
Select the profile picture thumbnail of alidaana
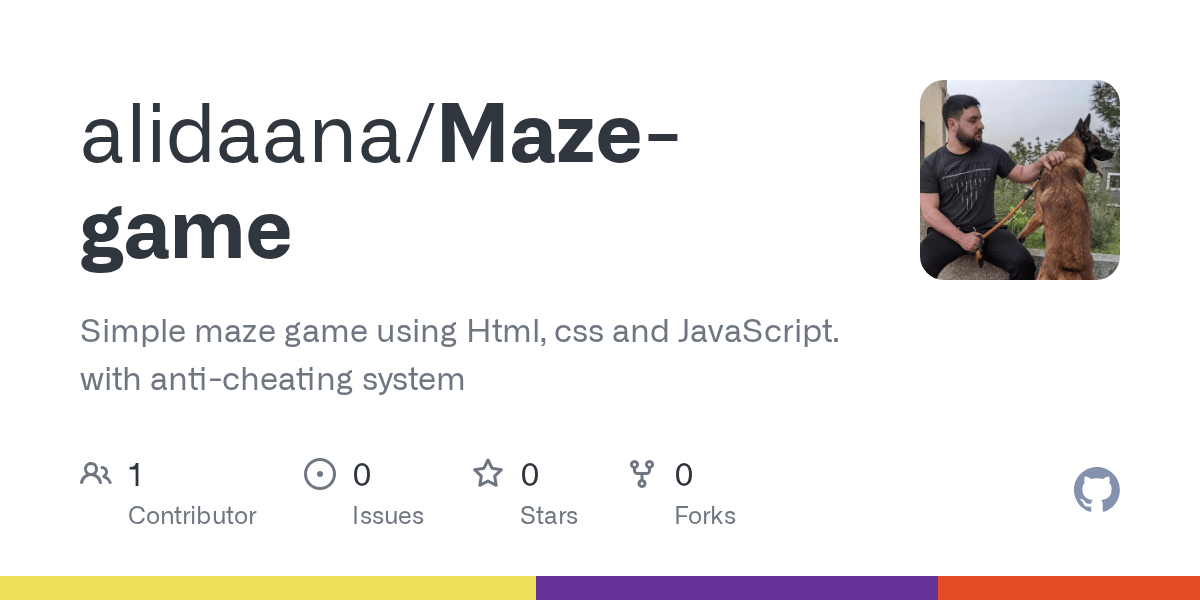[1019, 180]
